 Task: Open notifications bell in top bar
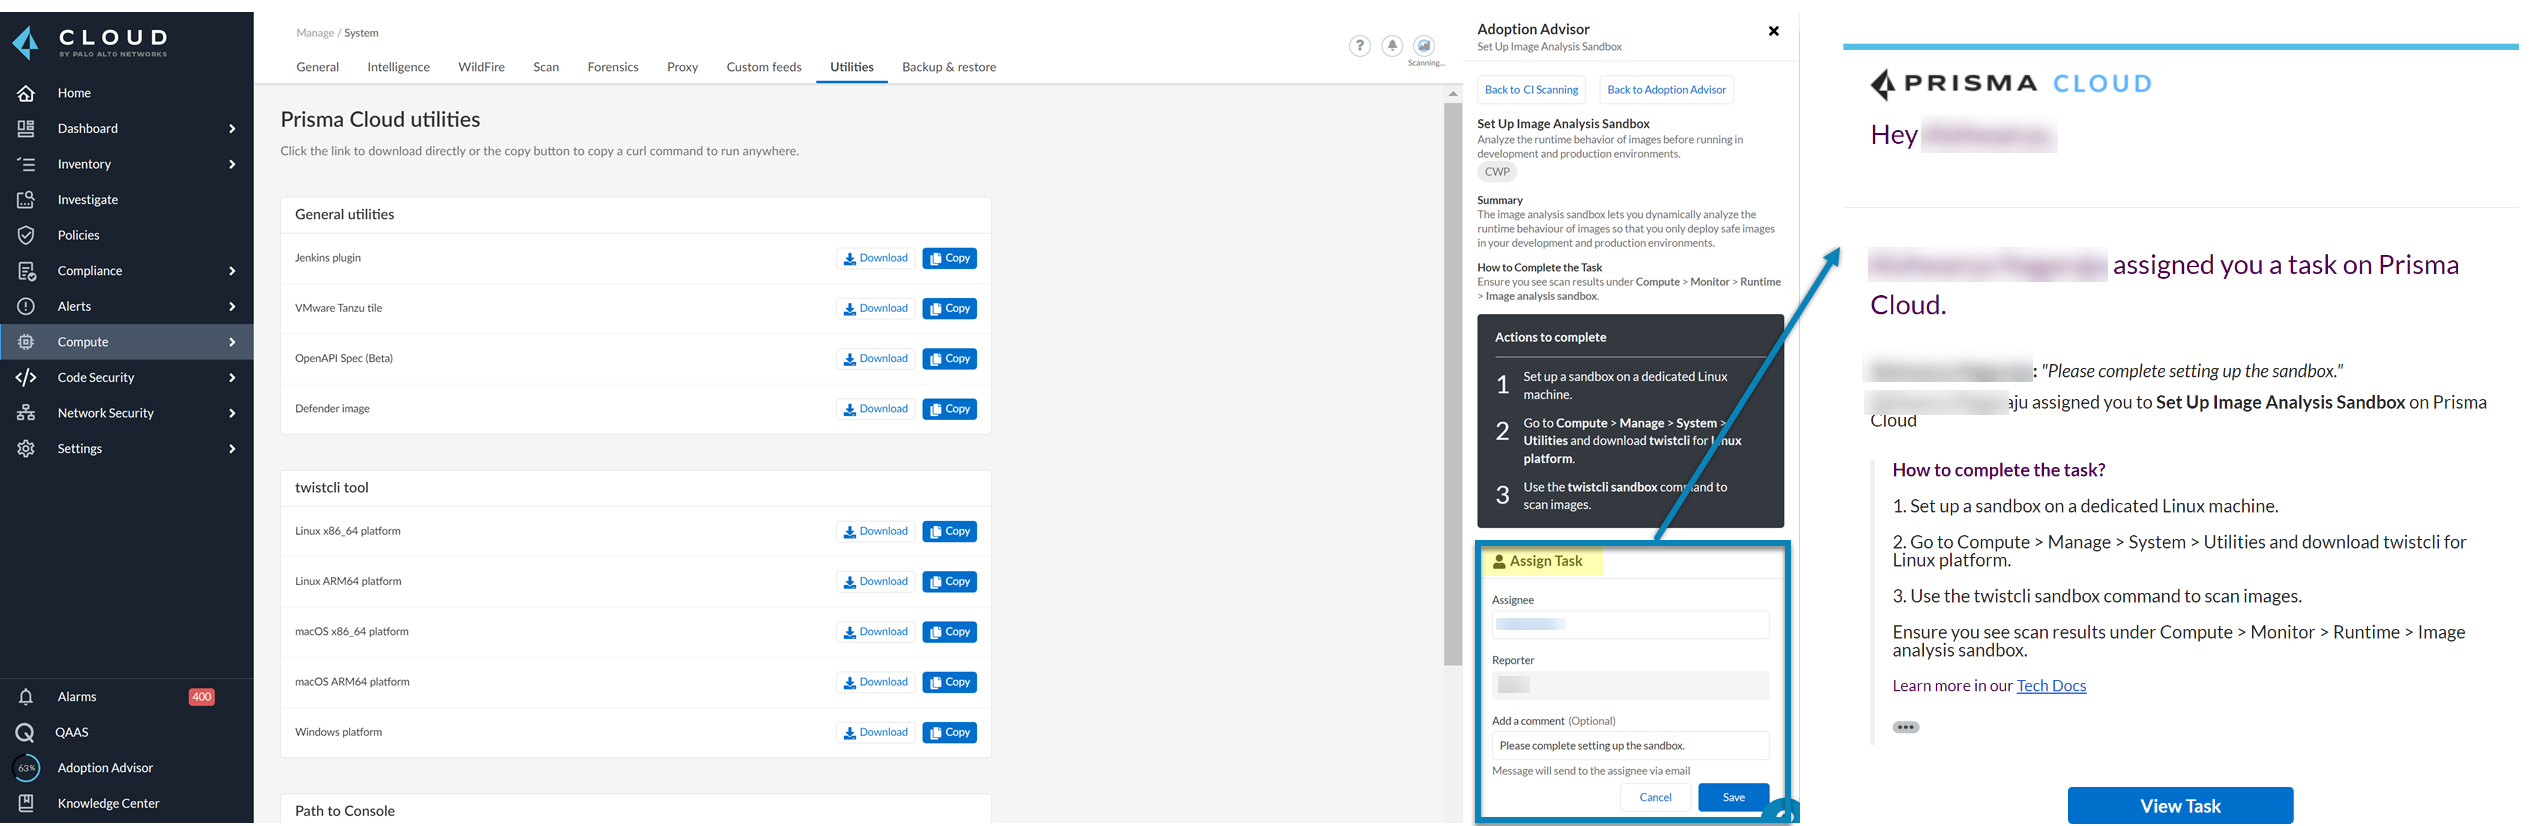click(x=1392, y=46)
